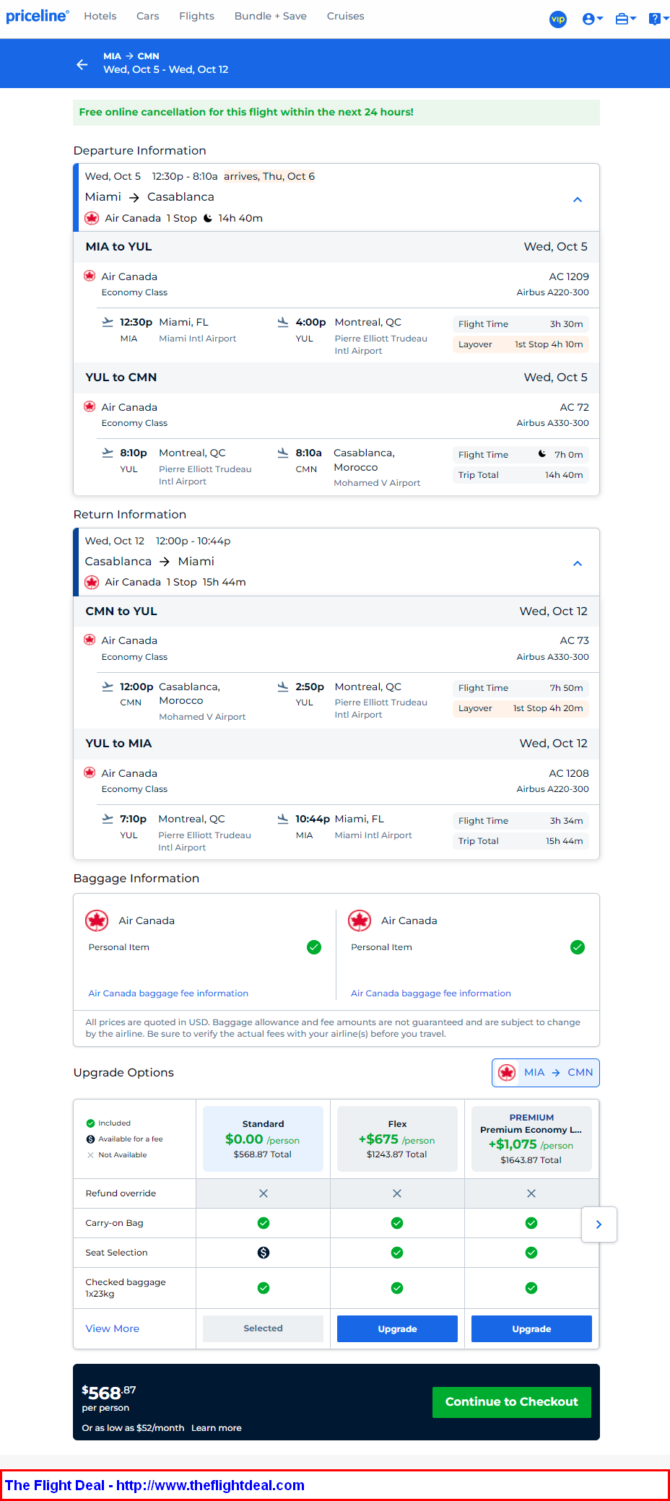Click landing icon next to 2:50p Montreal
The height and width of the screenshot is (1501, 670).
tap(283, 687)
